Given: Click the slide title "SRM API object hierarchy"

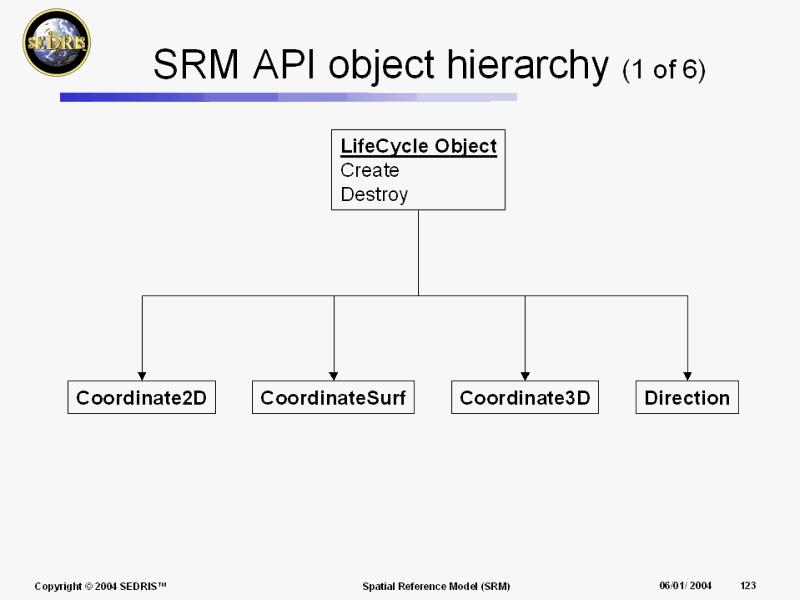Looking at the screenshot, I should tap(380, 66).
